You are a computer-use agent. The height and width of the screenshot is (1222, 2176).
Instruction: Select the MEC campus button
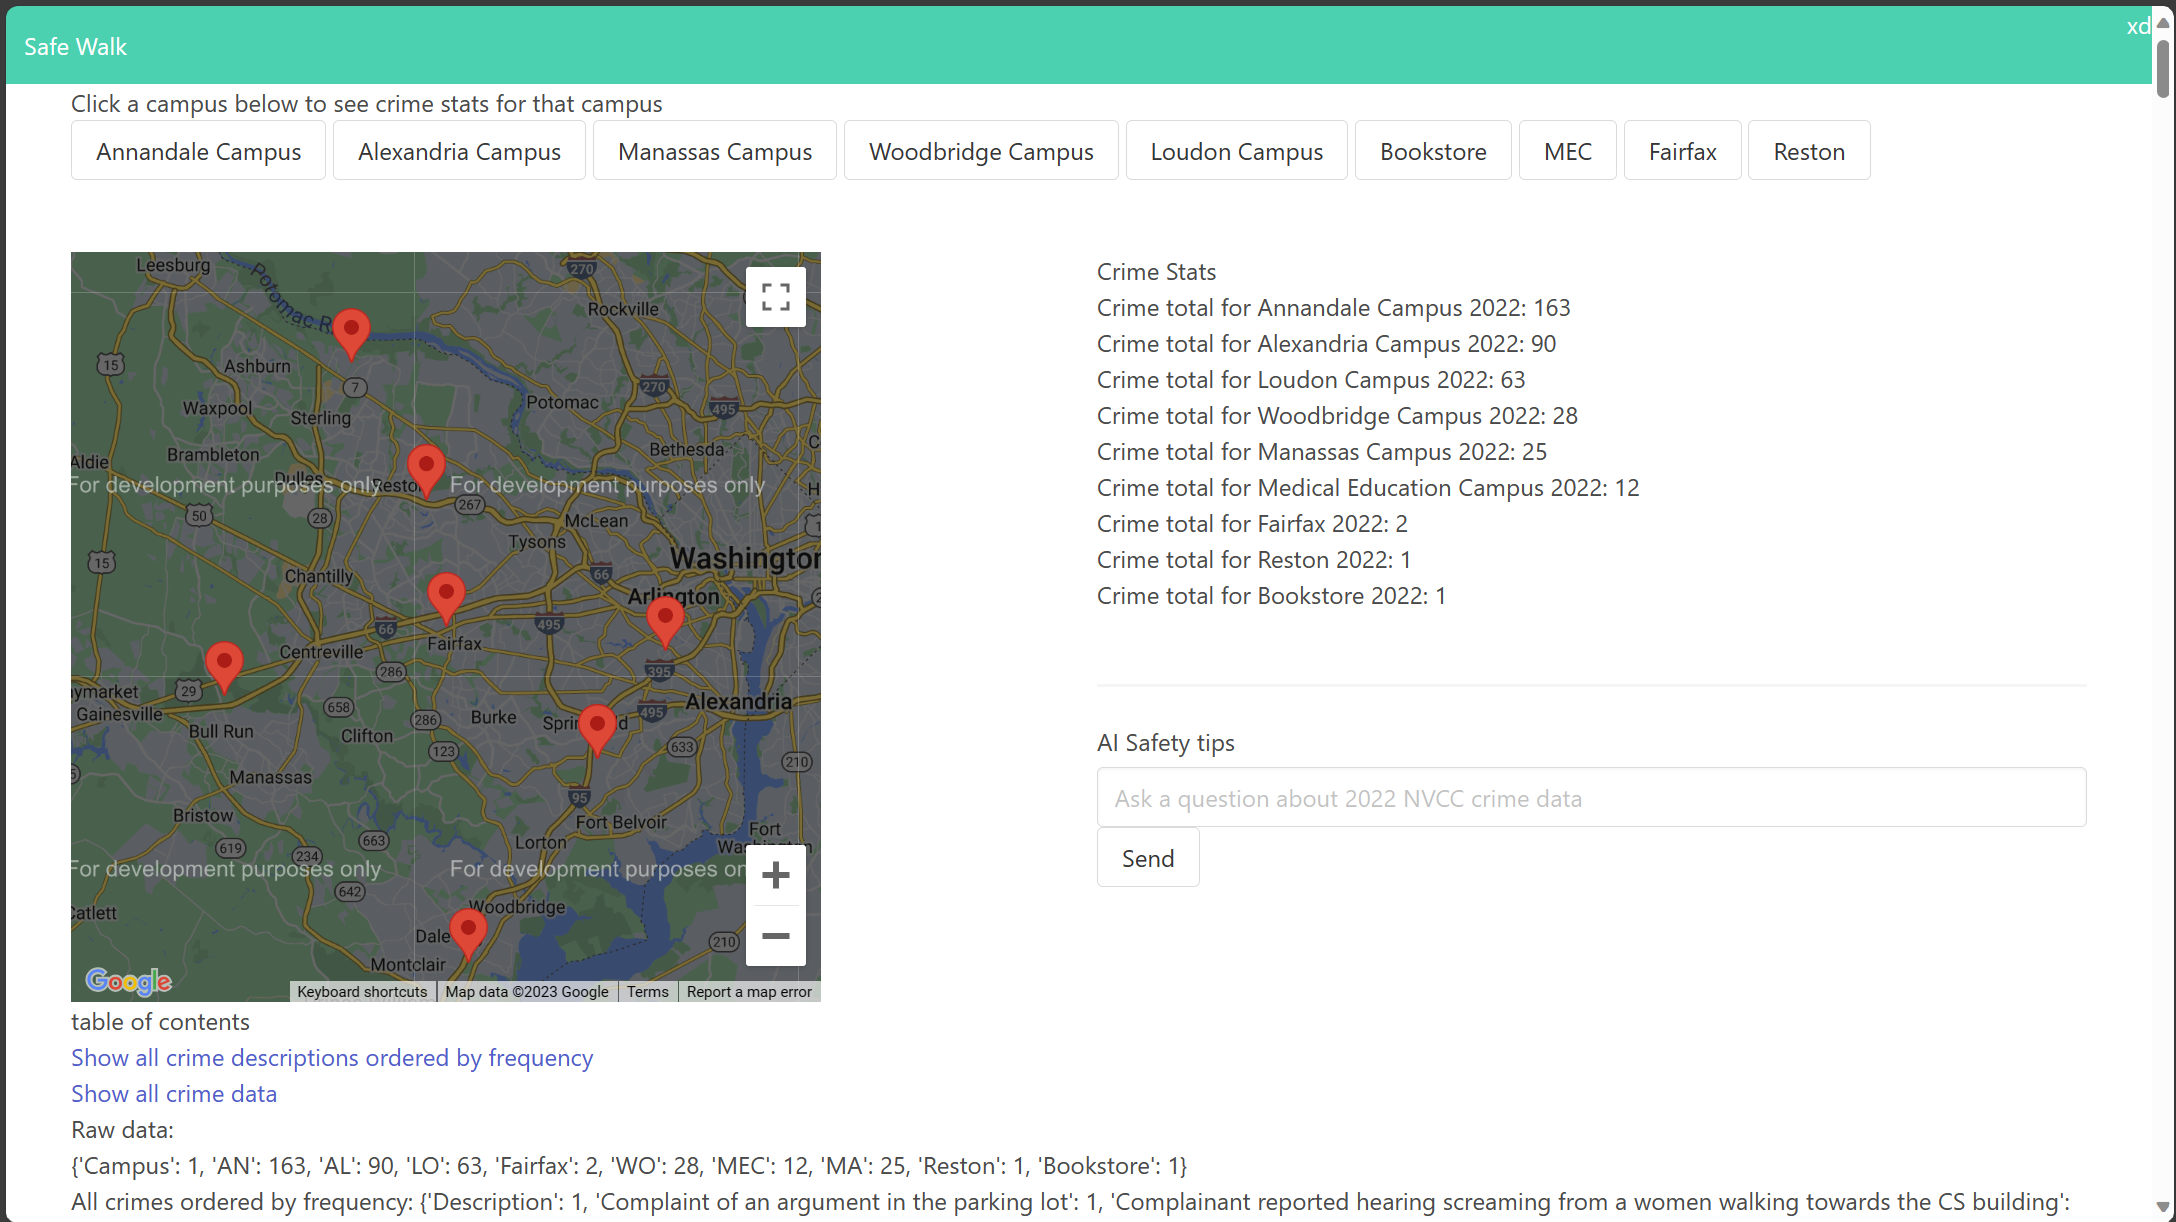pos(1566,151)
